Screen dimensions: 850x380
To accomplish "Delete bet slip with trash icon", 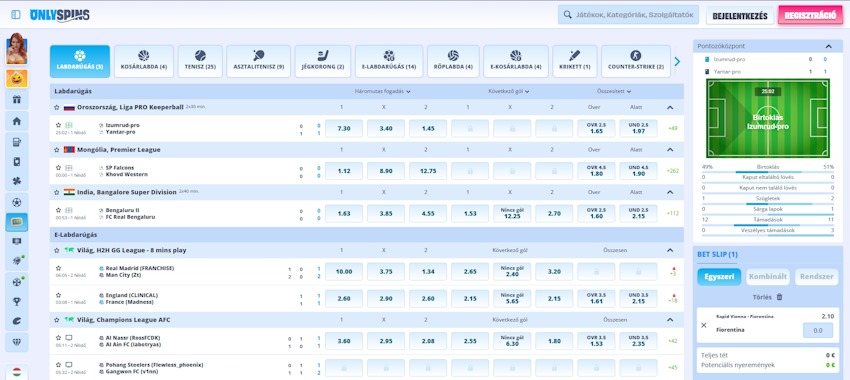I will tap(780, 297).
